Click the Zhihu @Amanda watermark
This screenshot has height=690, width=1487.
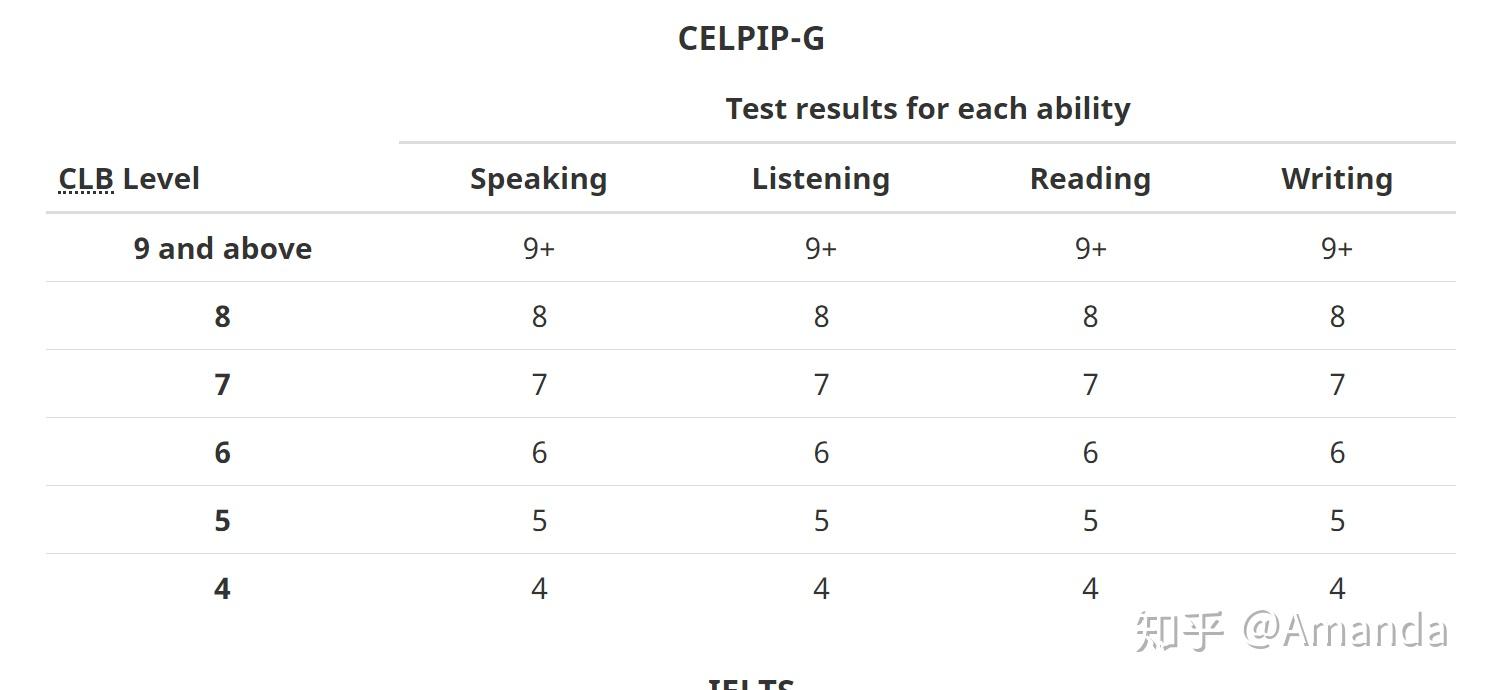1291,631
